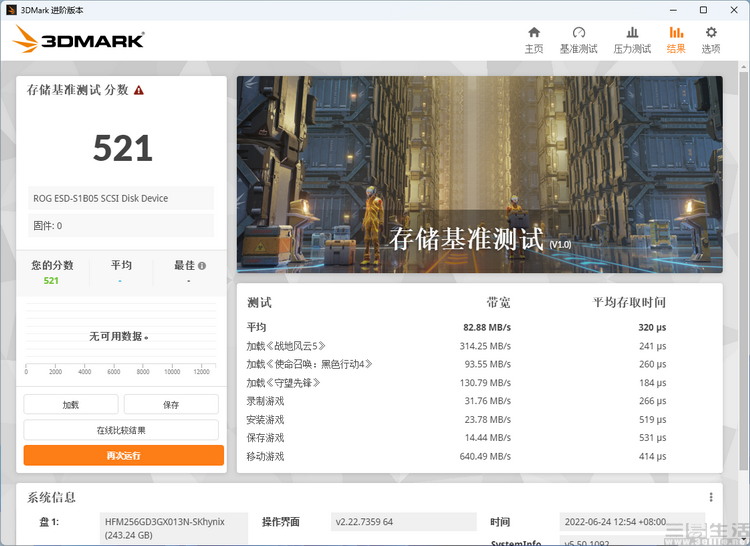The height and width of the screenshot is (546, 750).
Task: Click the 保存 button
Action: click(x=171, y=404)
